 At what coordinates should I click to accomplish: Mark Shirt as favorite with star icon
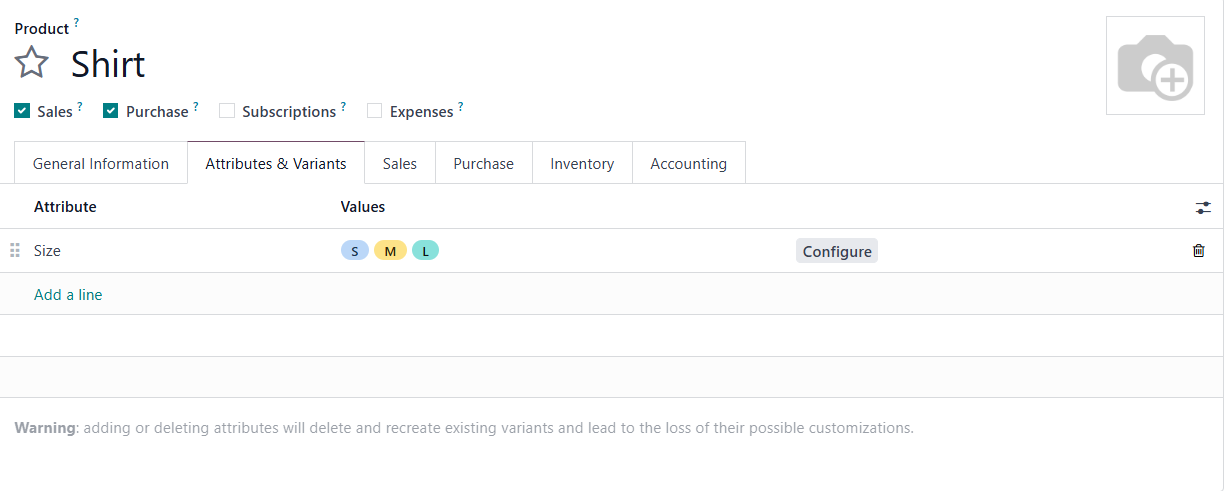tap(31, 64)
